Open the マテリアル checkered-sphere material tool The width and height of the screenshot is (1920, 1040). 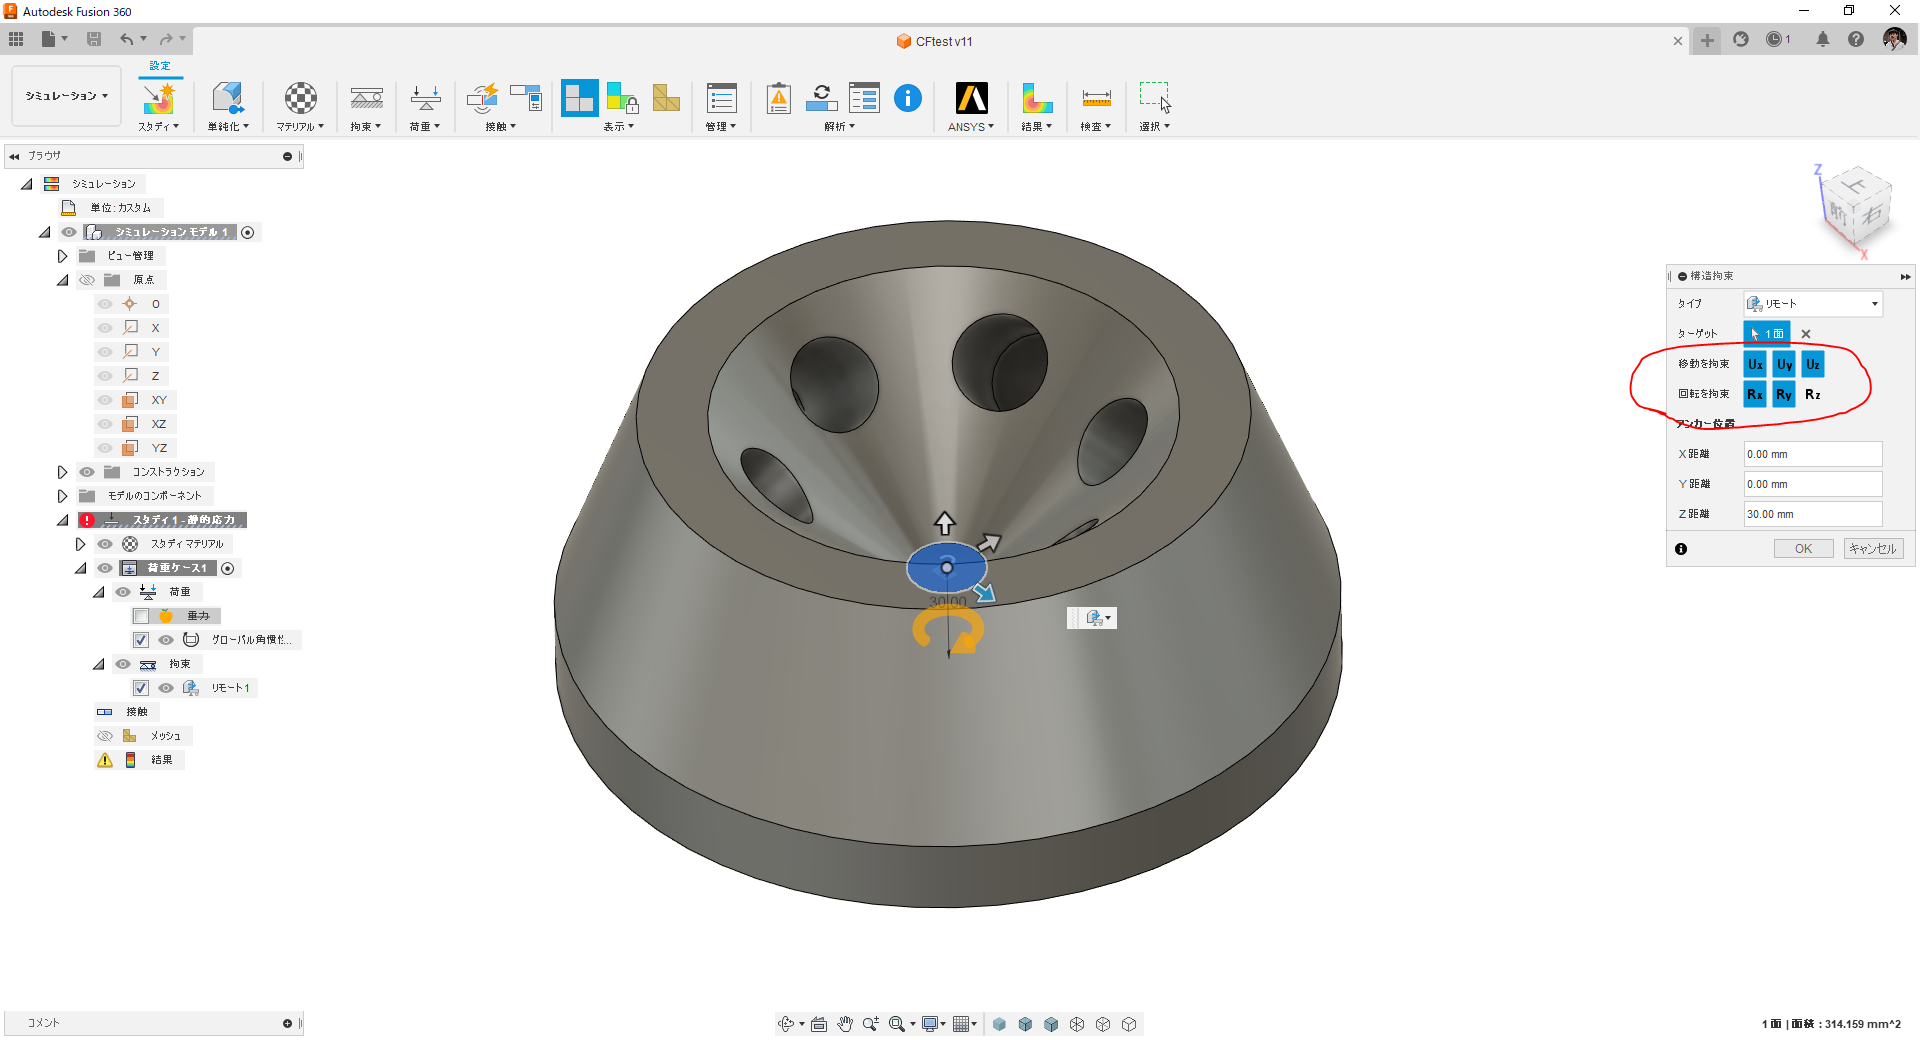300,99
